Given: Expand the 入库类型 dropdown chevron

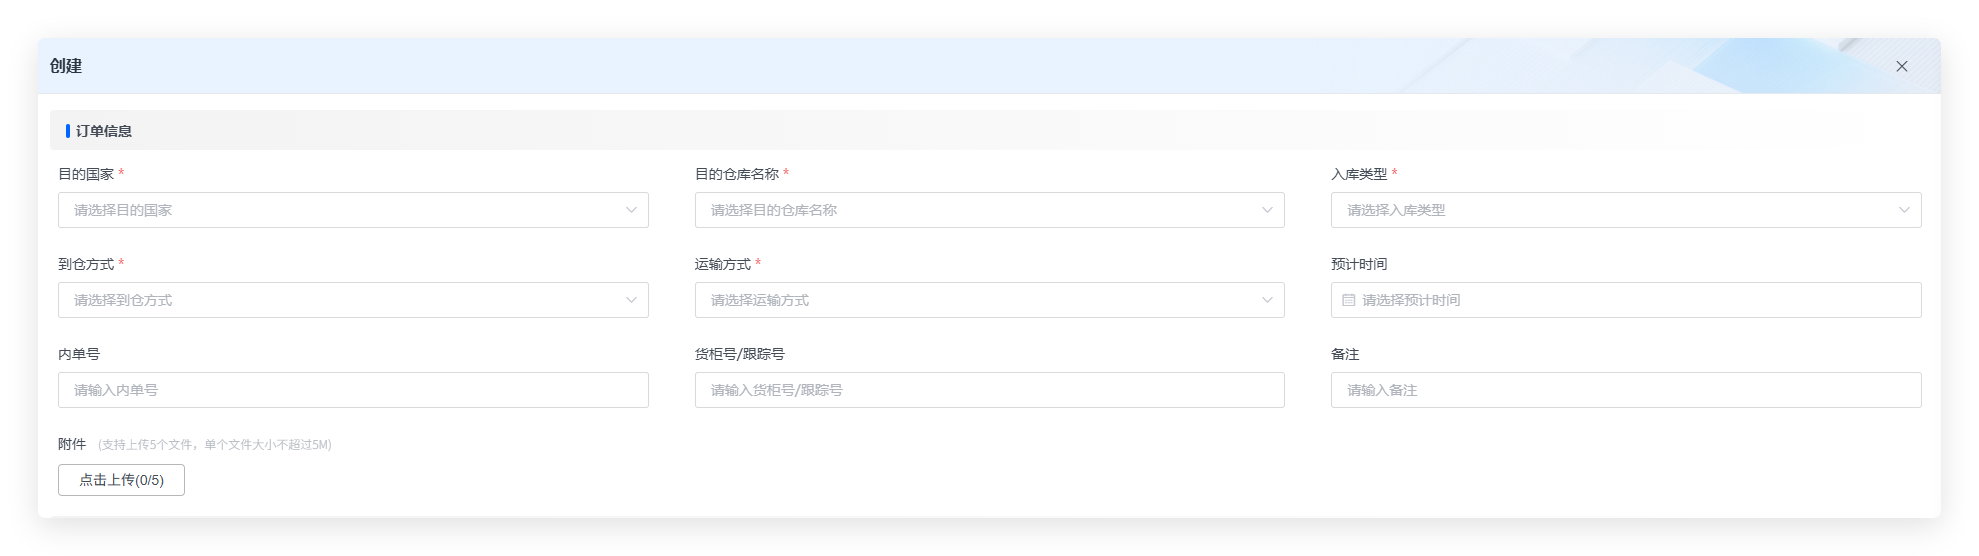Looking at the screenshot, I should click(x=1903, y=210).
